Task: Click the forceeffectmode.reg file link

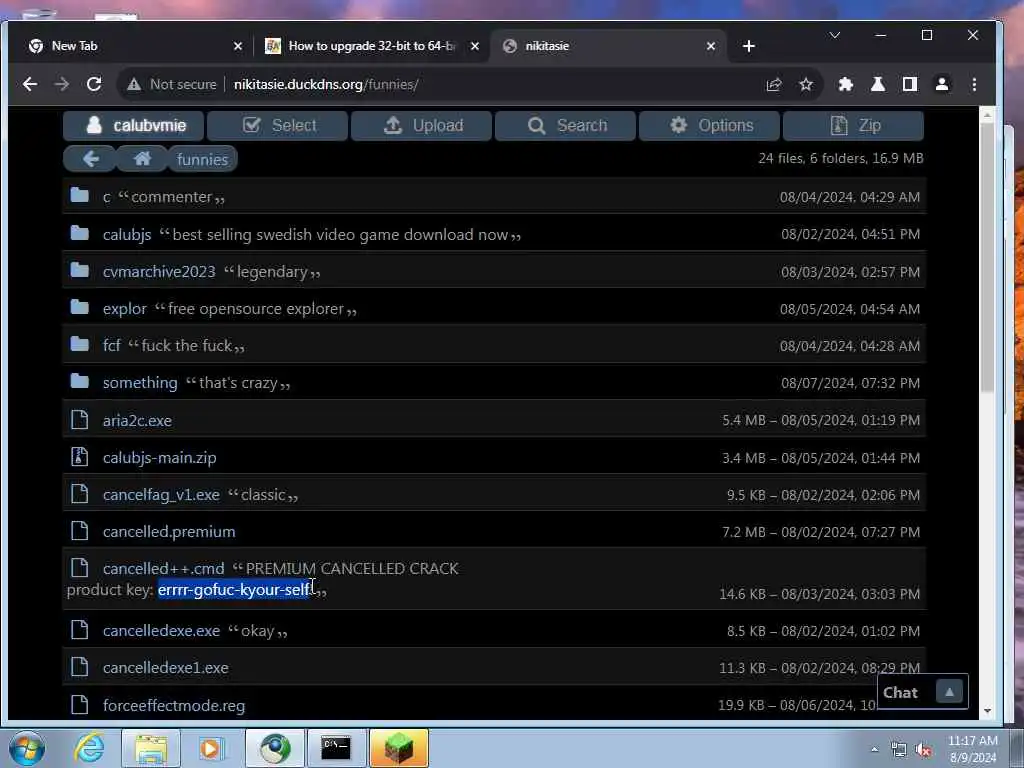Action: point(174,705)
